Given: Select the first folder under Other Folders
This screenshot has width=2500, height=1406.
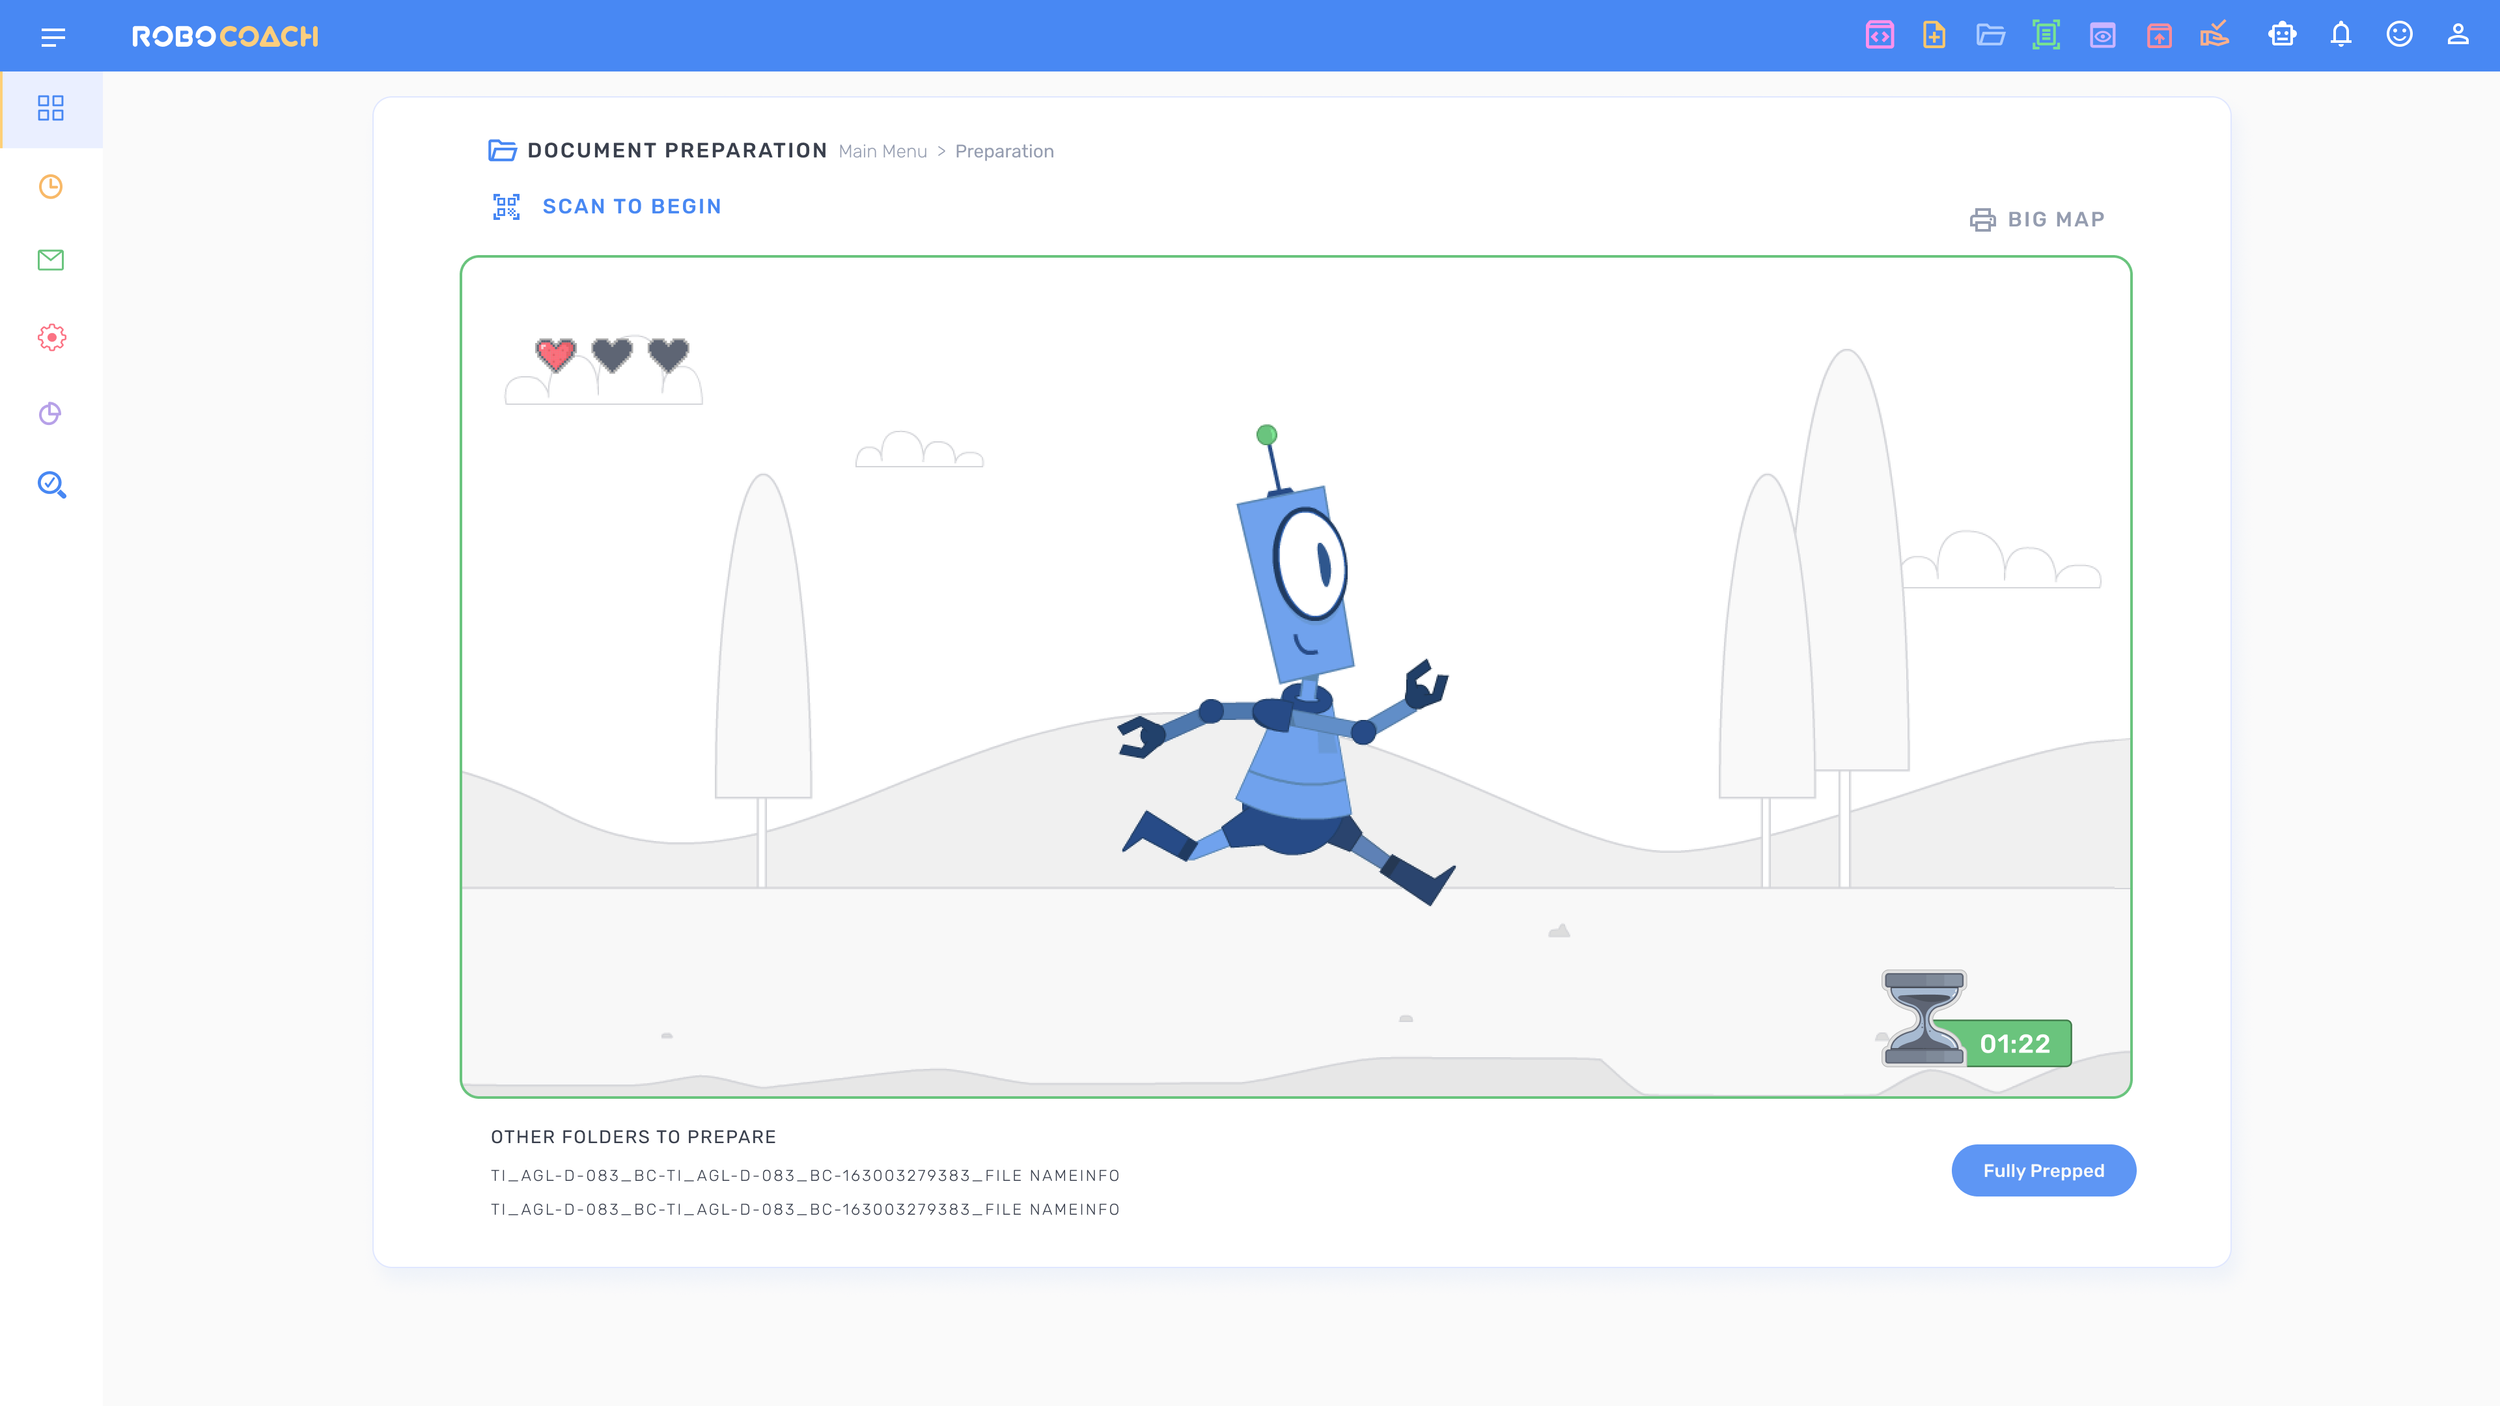Looking at the screenshot, I should (805, 1175).
